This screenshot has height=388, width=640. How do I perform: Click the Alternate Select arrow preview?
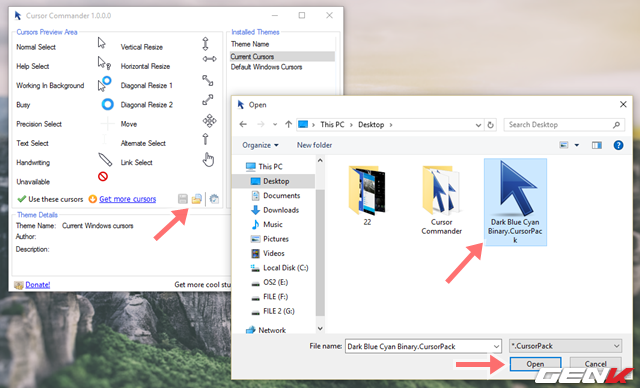(x=205, y=139)
